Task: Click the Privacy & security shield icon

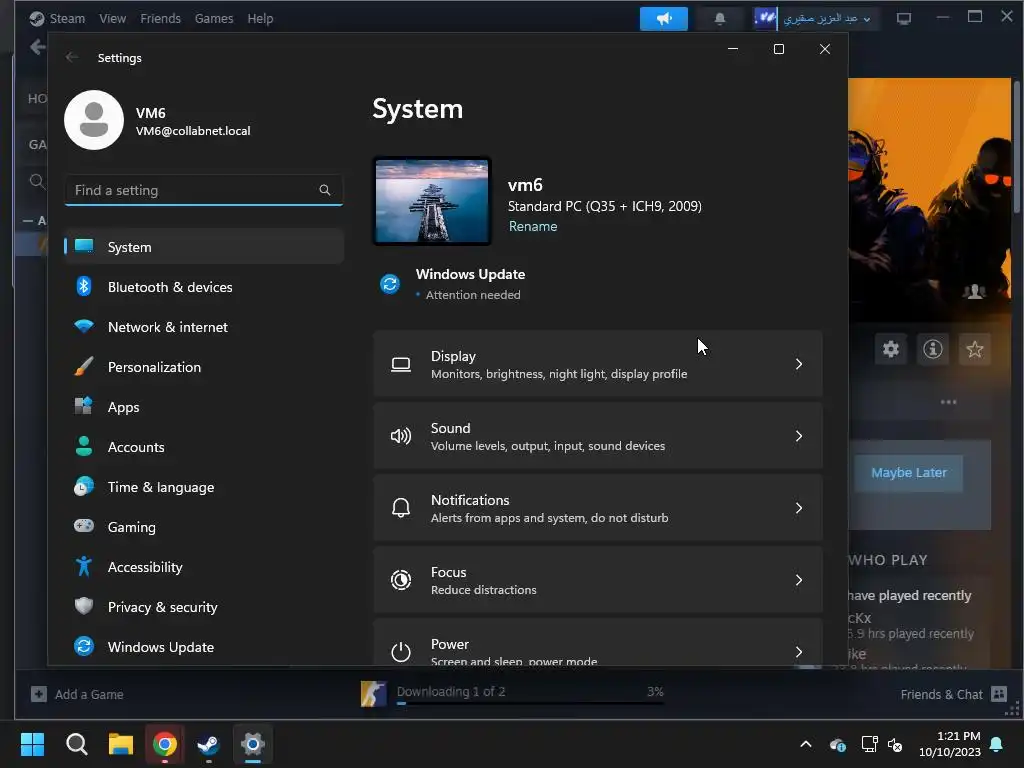Action: point(84,606)
